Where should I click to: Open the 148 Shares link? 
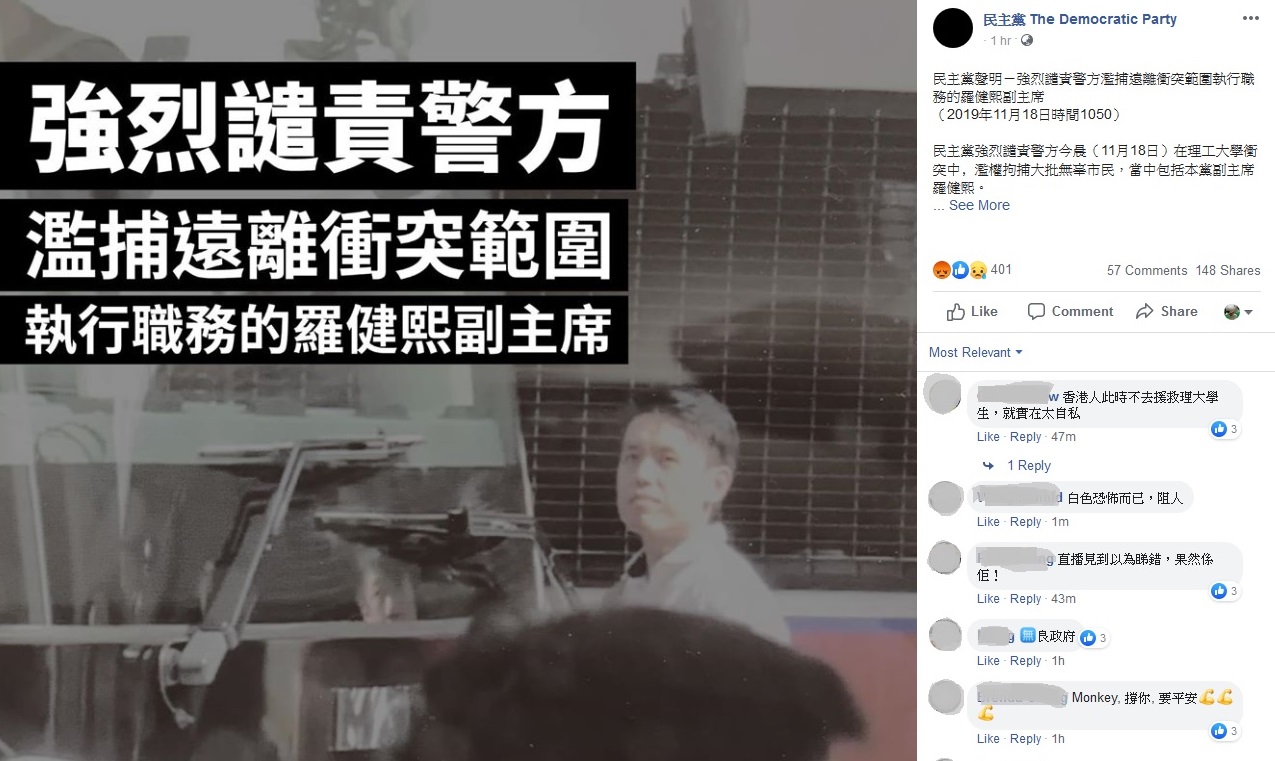(1227, 270)
